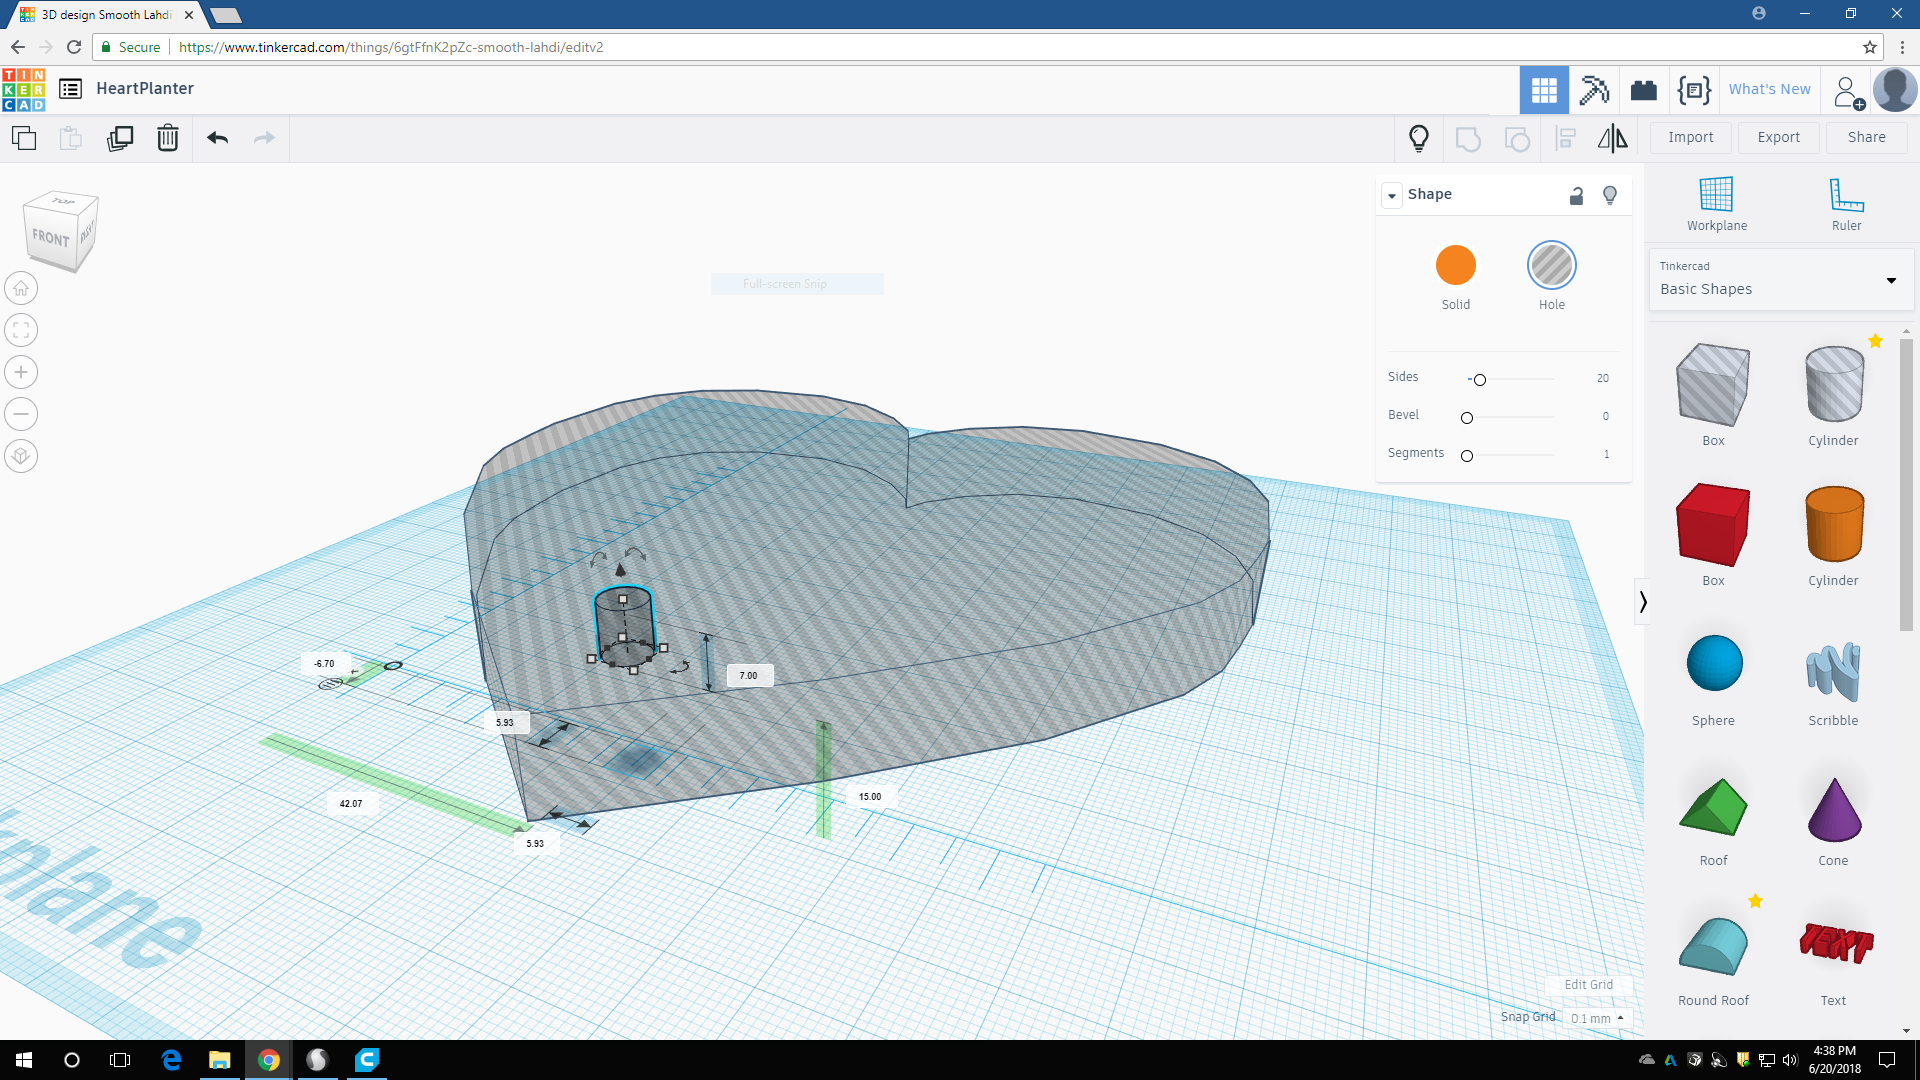Undo the last action
This screenshot has width=1920, height=1080.
pyautogui.click(x=217, y=138)
